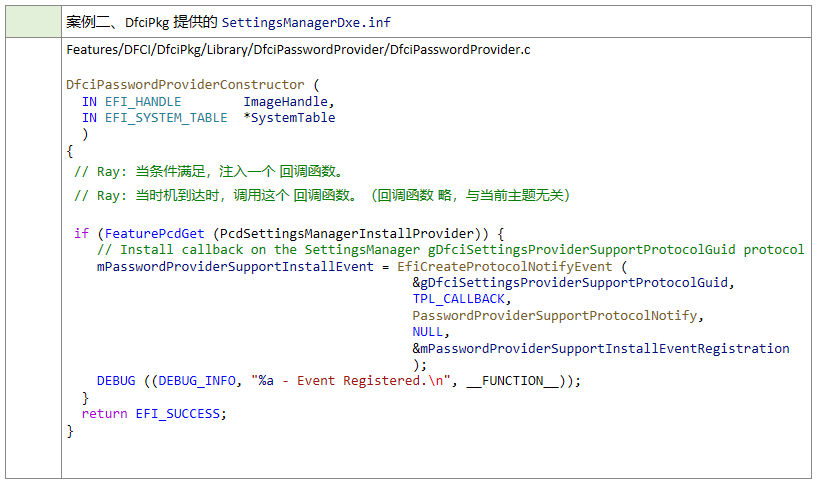Click the "TPL_CALLBACK," argument
This screenshot has height=480, width=818.
coord(462,299)
